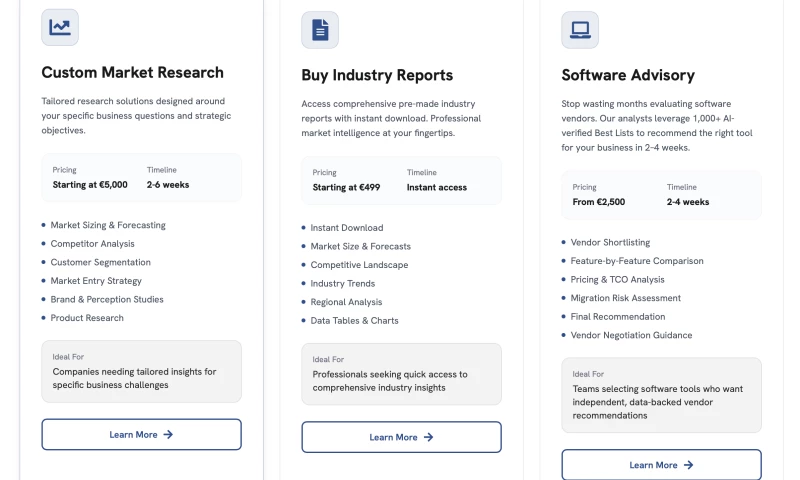Click the Software Advisory laptop icon

pos(580,30)
